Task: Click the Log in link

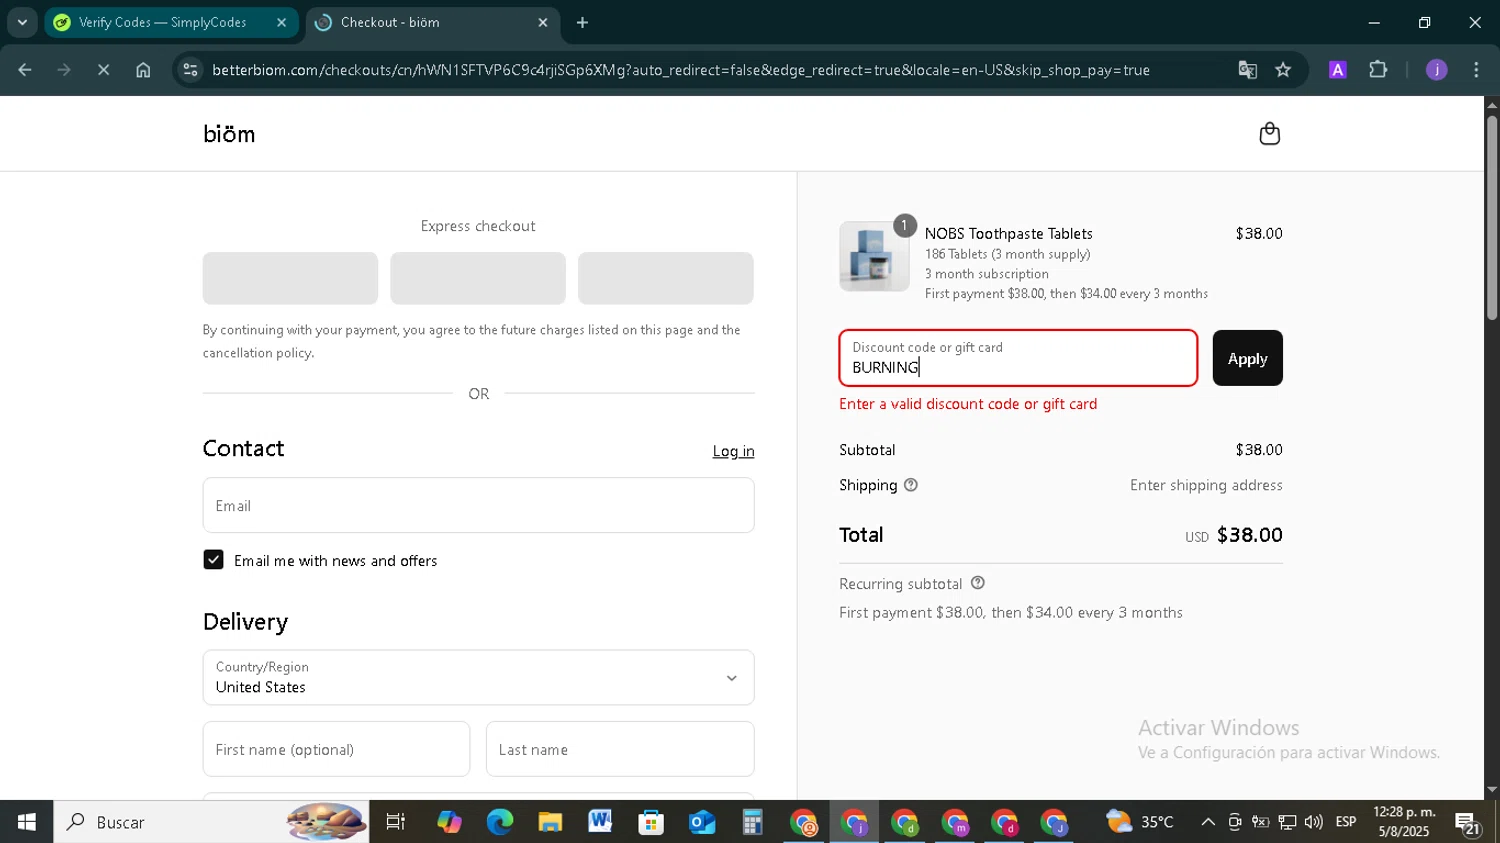Action: pos(733,451)
